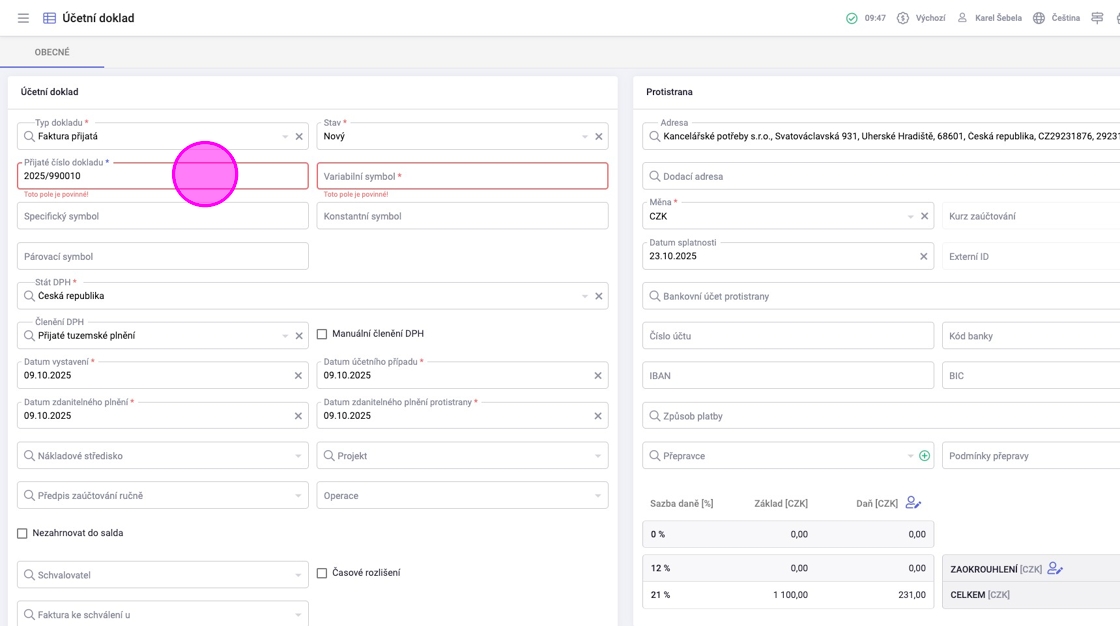Check Nezahrnovat do salda
Screen dimensions: 1120x626
[x=22, y=534]
